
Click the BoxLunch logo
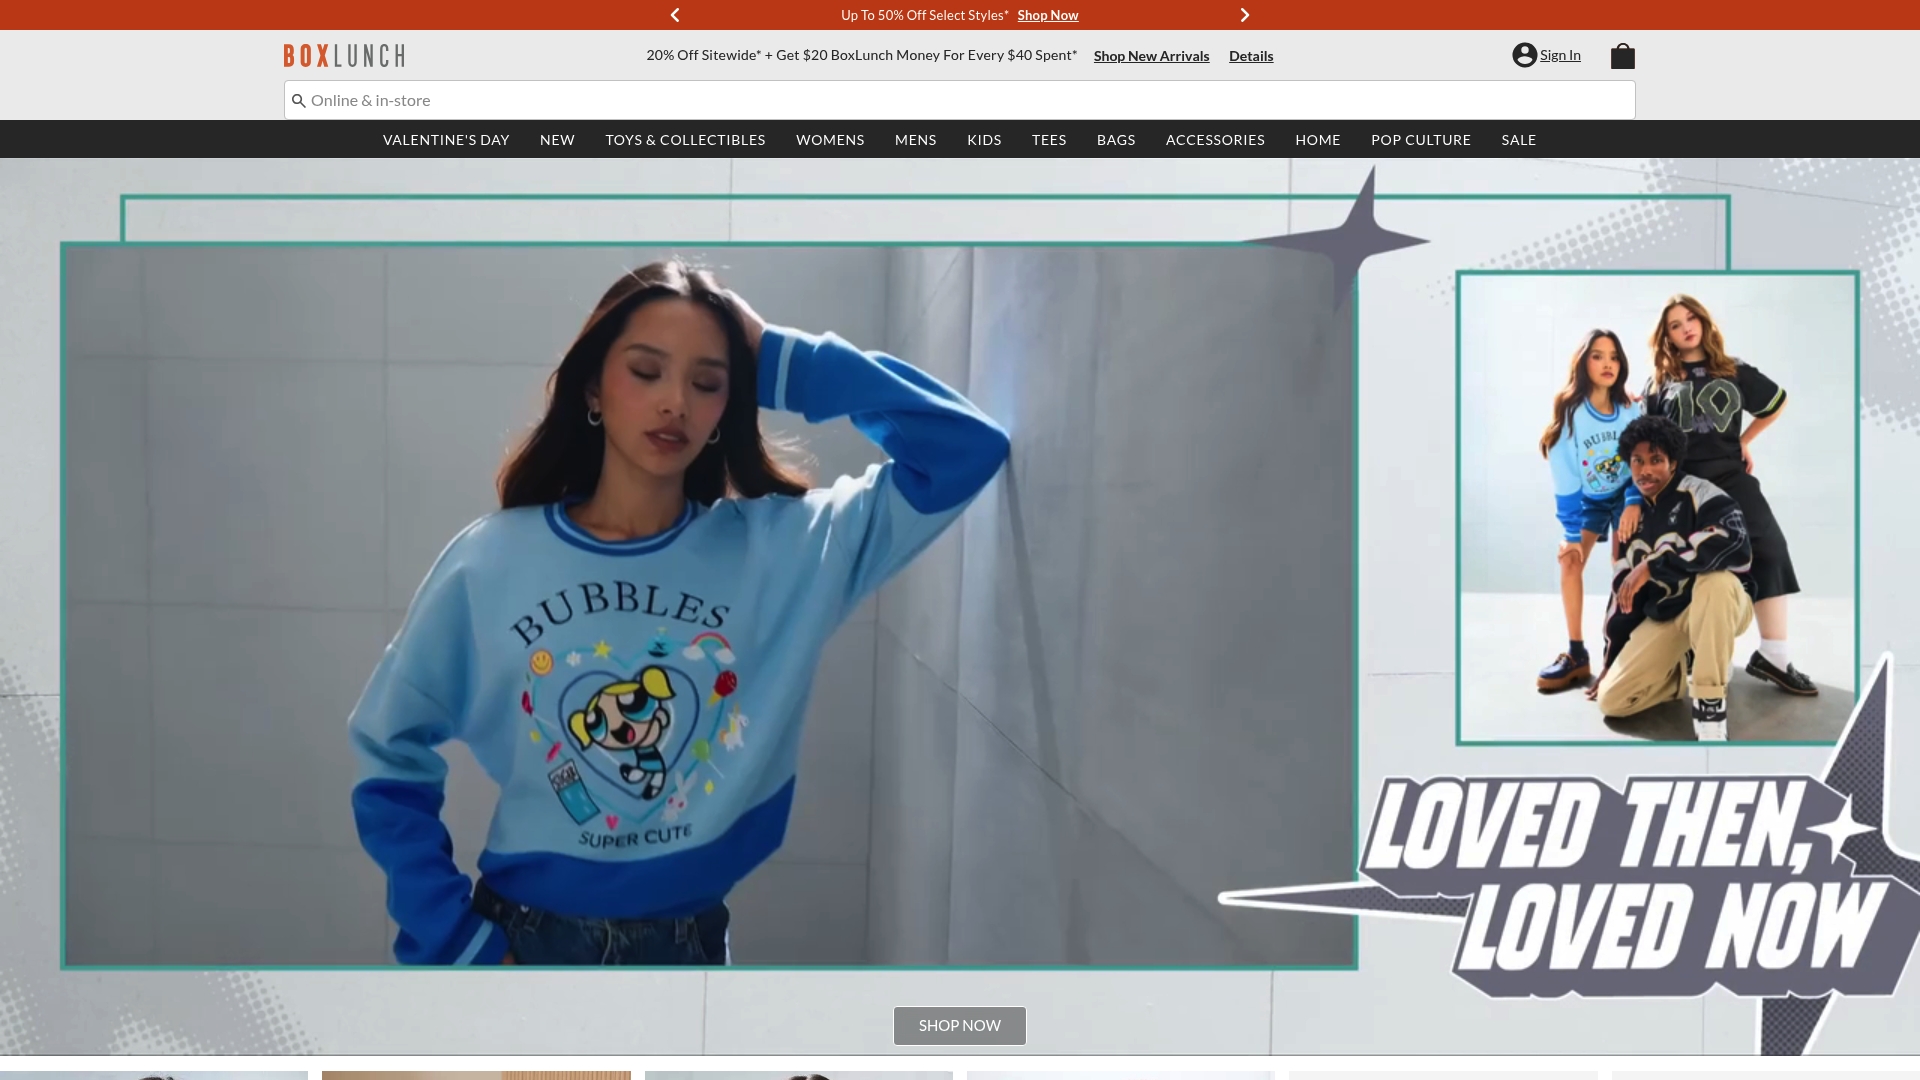344,55
